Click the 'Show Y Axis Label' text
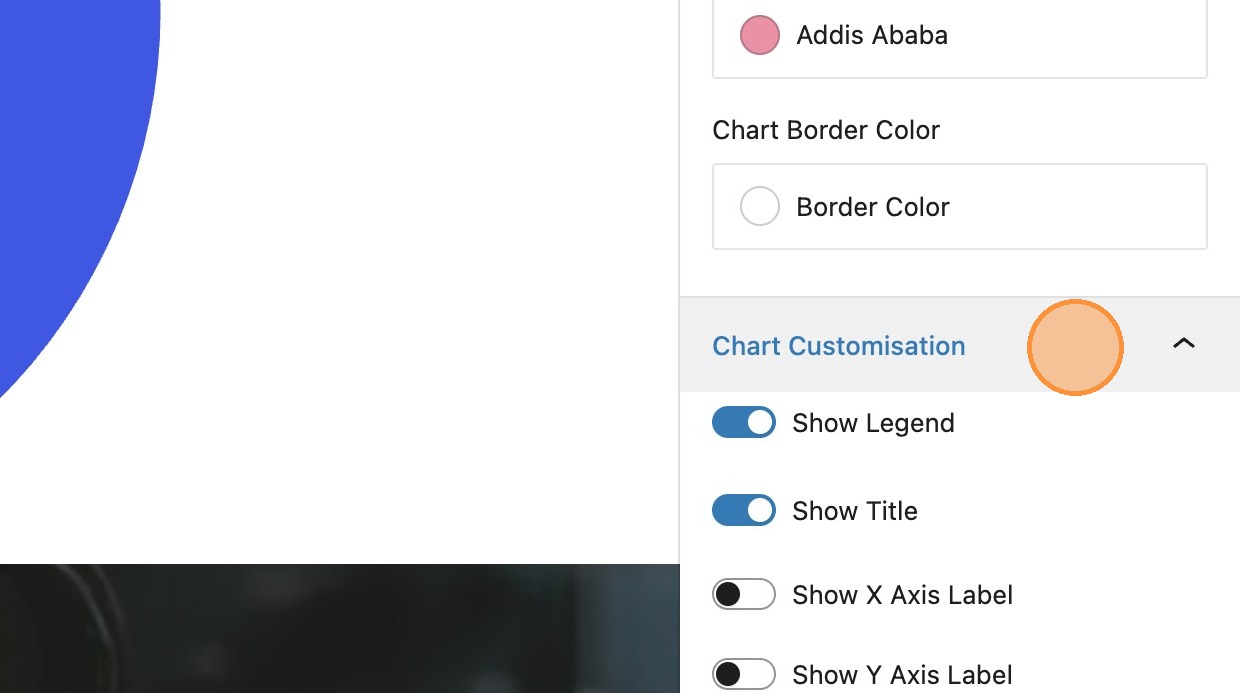 click(x=902, y=675)
